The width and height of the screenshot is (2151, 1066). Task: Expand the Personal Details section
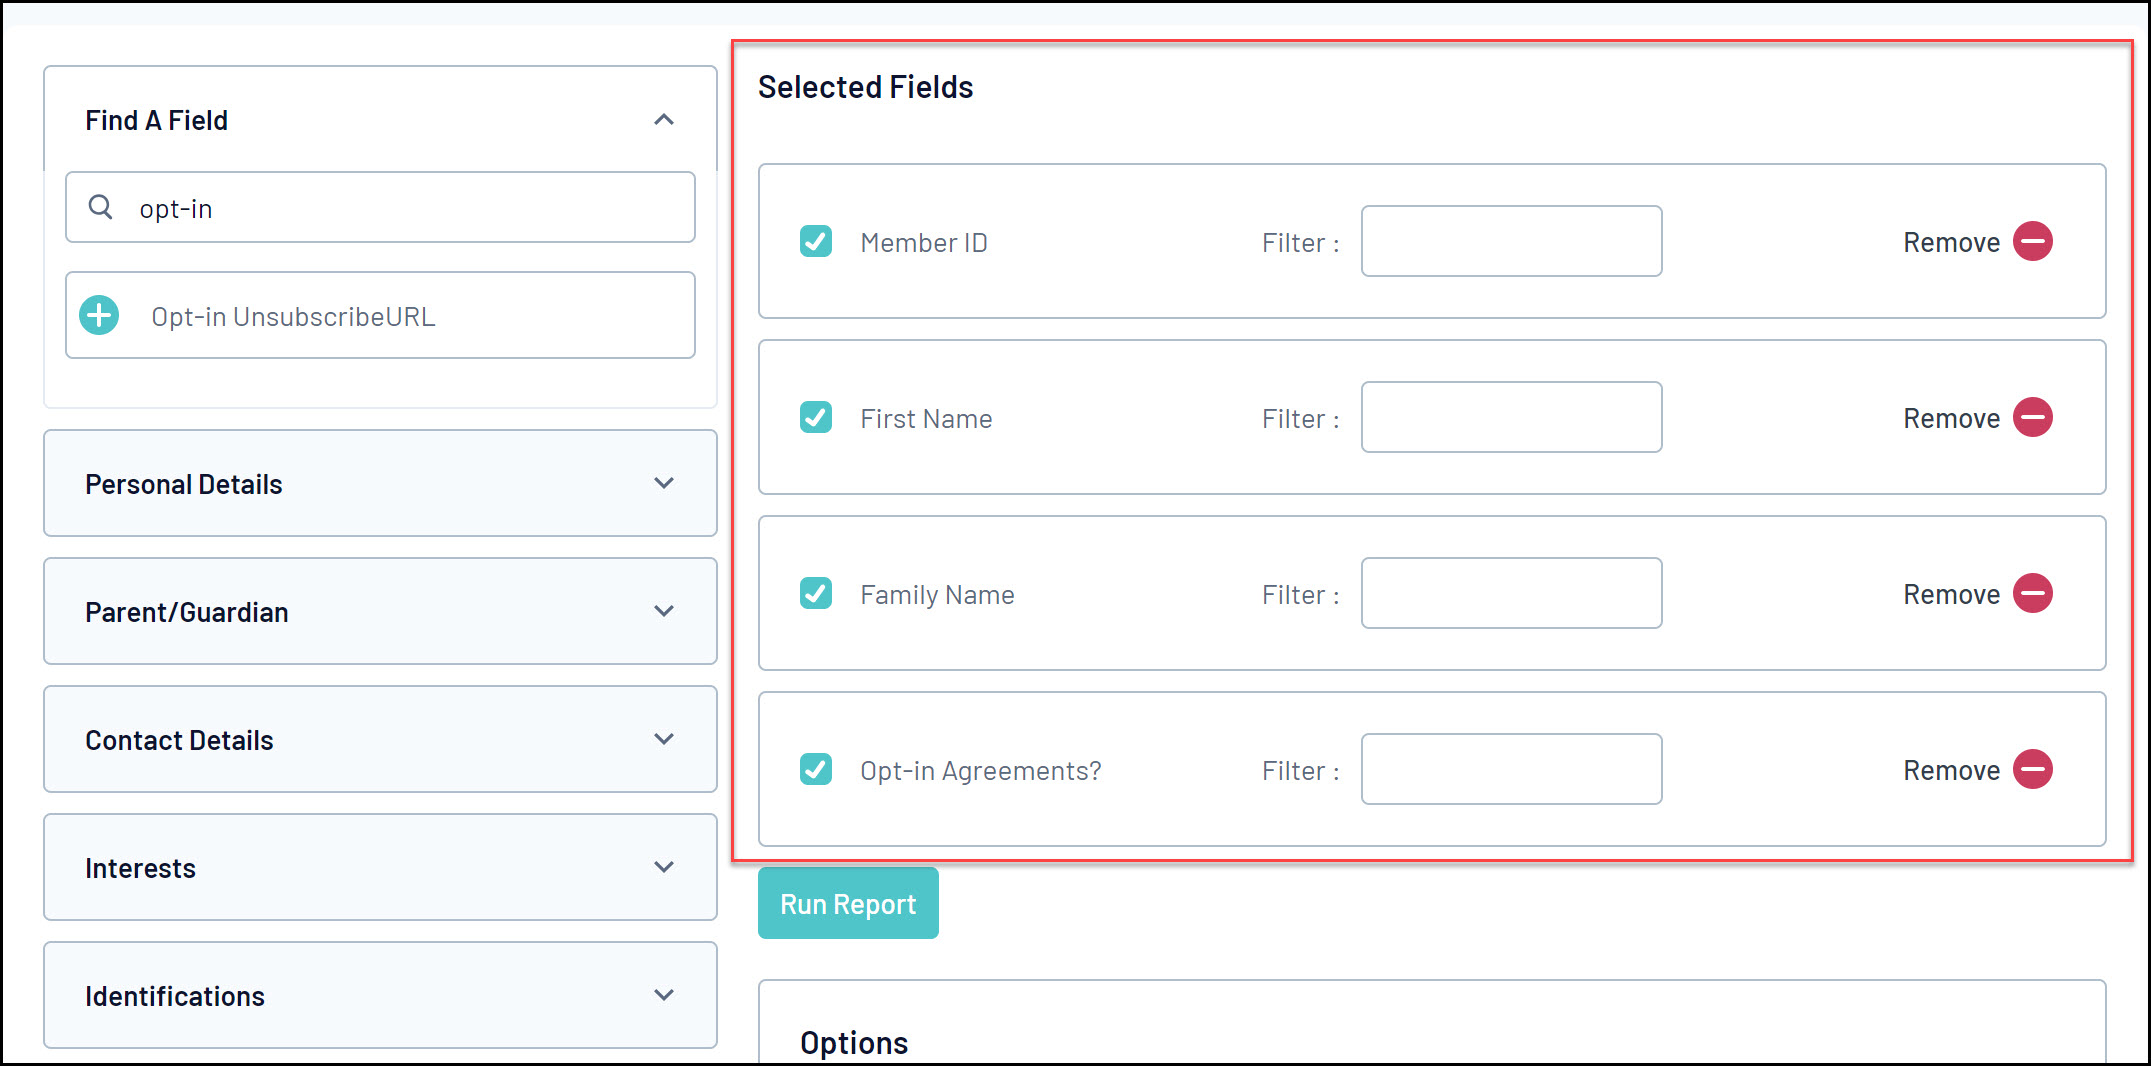[x=663, y=484]
